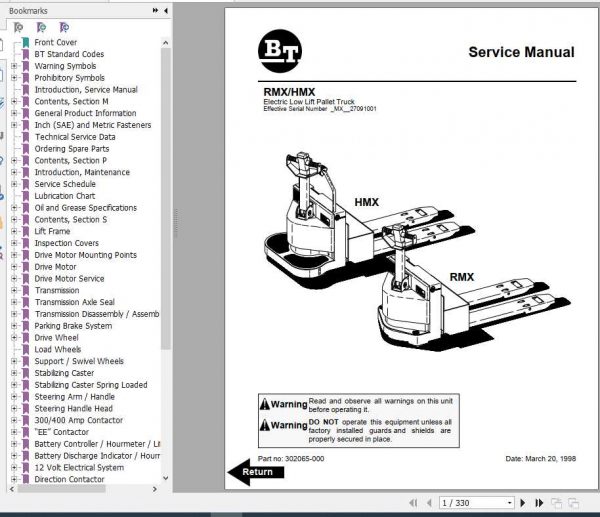Select the Ordering Spare Parts bookmark
Viewport: 600px width, 517px height.
coord(72,149)
